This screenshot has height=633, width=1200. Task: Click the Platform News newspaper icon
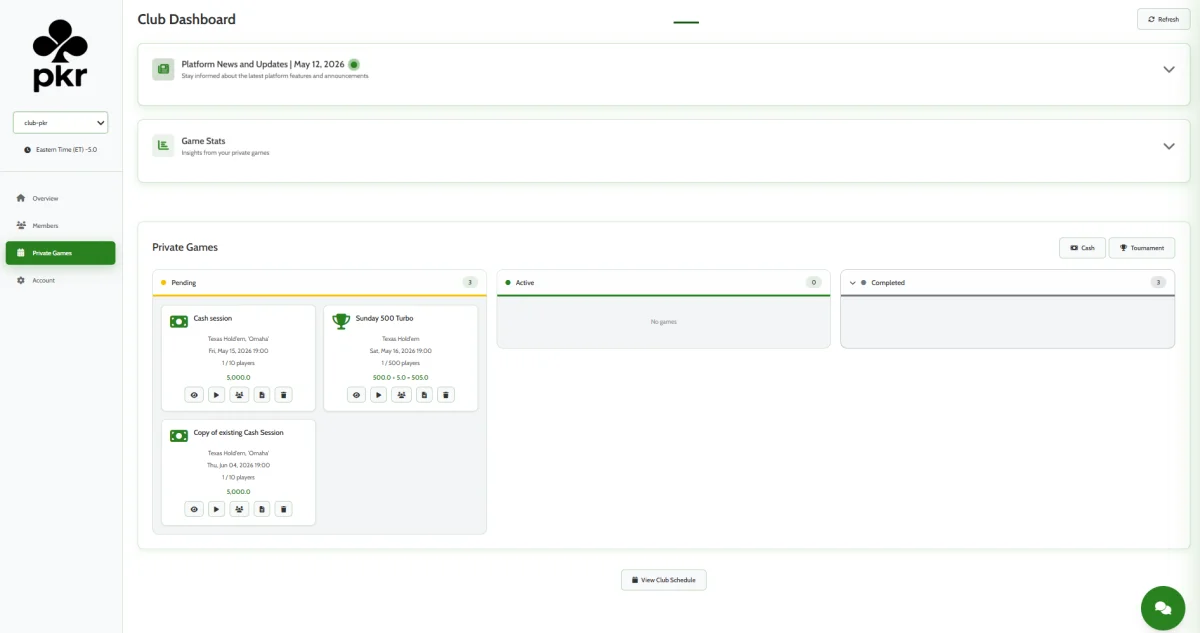click(163, 69)
